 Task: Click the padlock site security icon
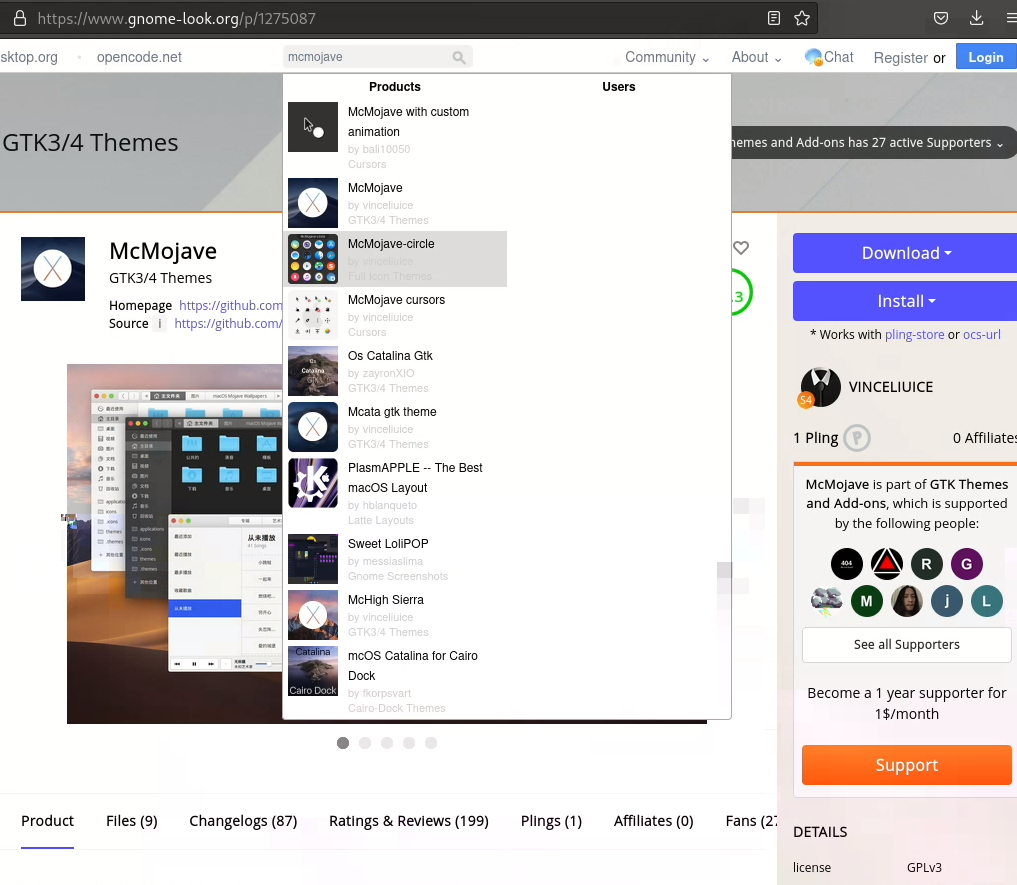point(20,18)
